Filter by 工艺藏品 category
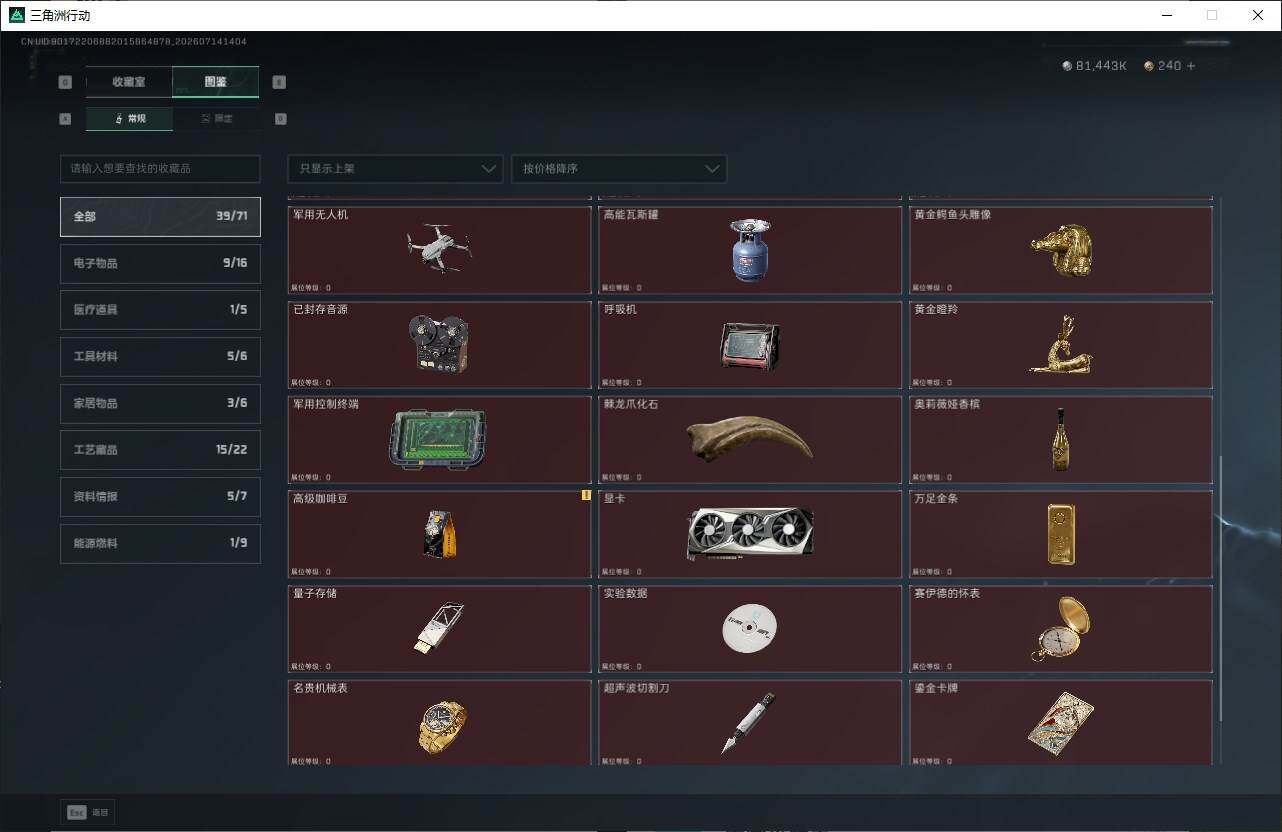1282x832 pixels. [160, 450]
